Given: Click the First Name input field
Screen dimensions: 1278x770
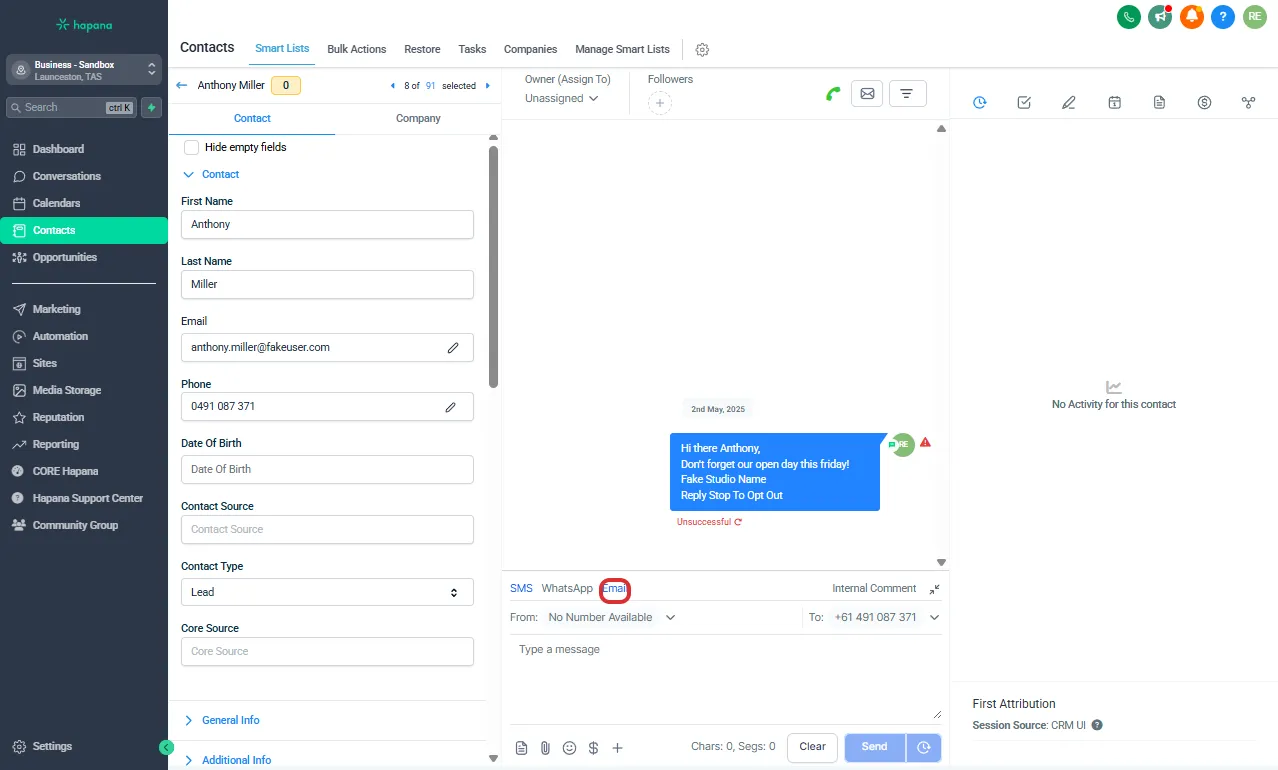Looking at the screenshot, I should point(327,225).
